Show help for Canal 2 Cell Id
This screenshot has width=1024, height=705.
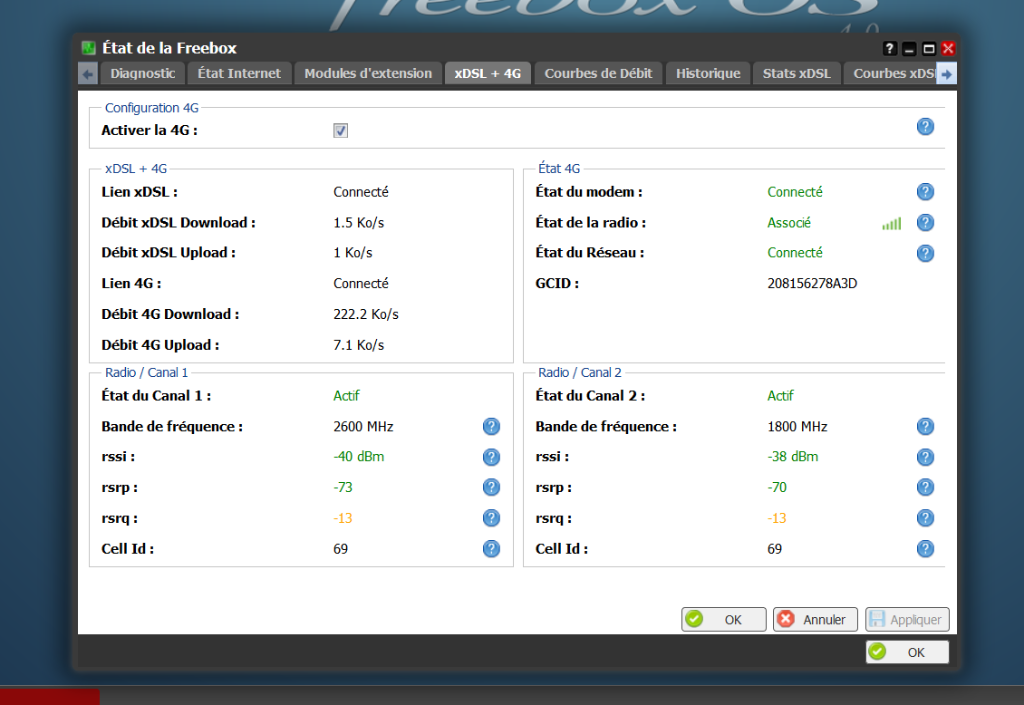click(x=925, y=549)
